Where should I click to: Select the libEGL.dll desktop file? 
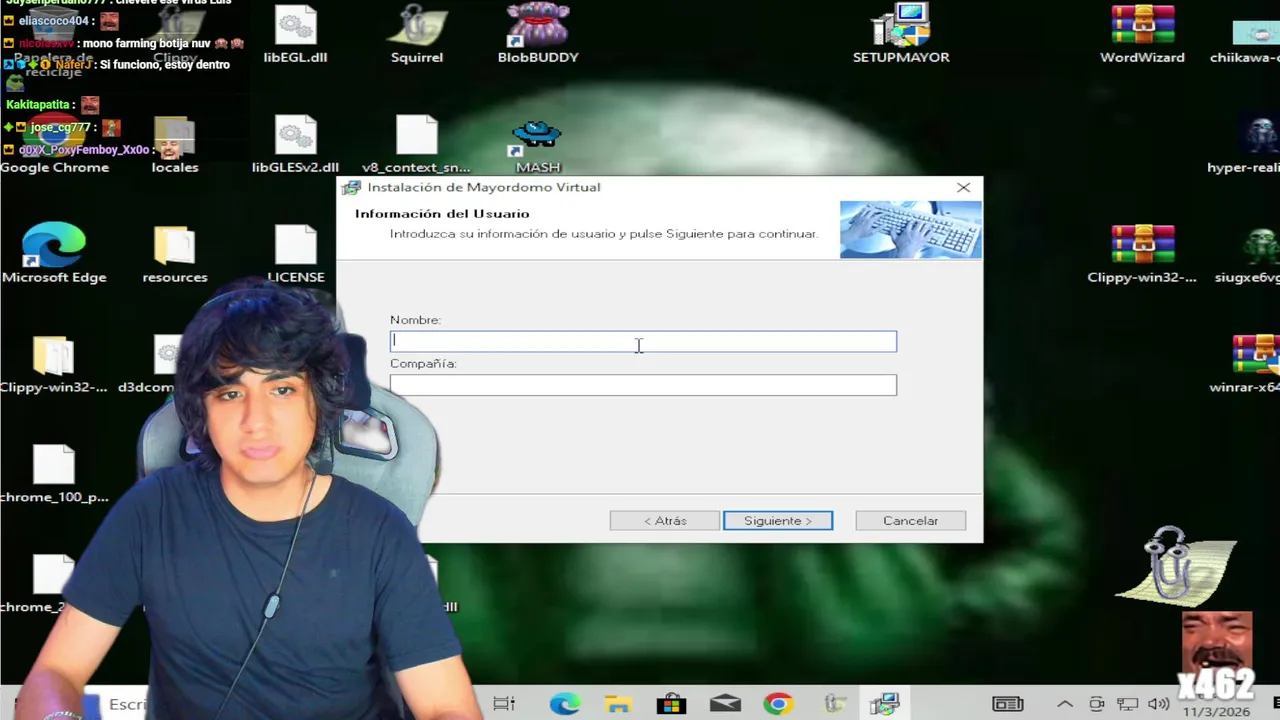(295, 35)
